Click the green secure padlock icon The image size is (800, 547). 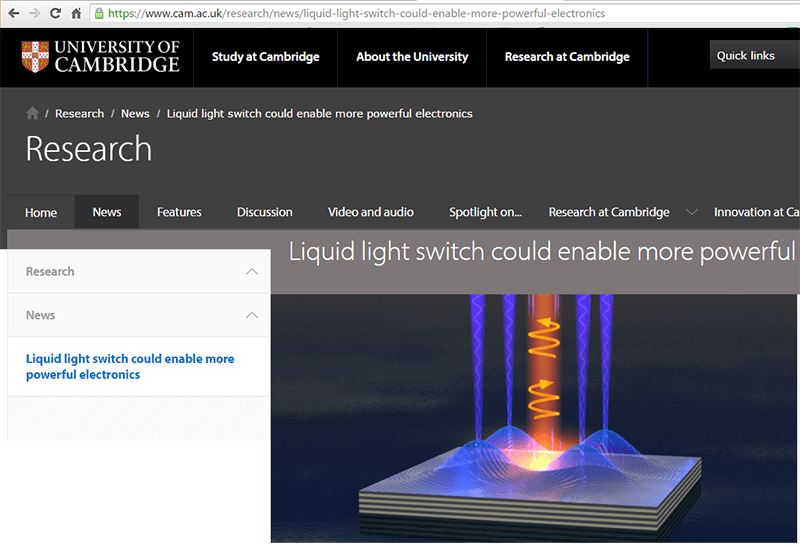coord(99,13)
